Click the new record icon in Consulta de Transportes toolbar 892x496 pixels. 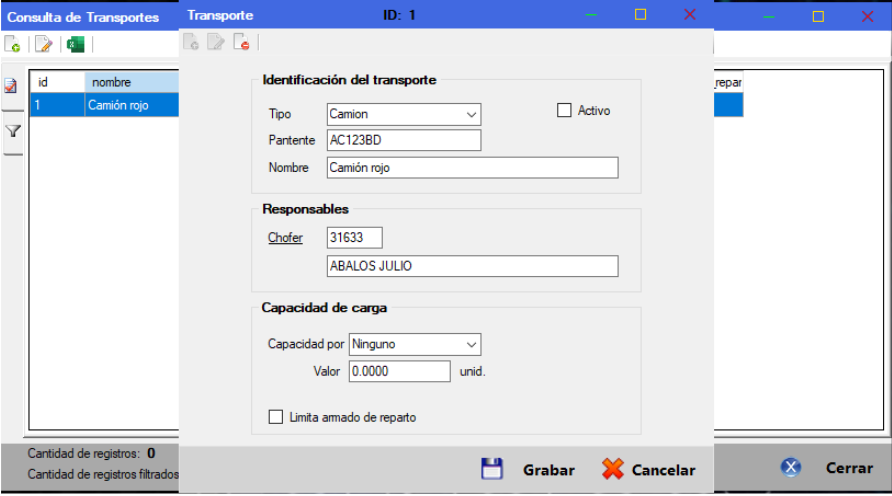click(x=13, y=44)
